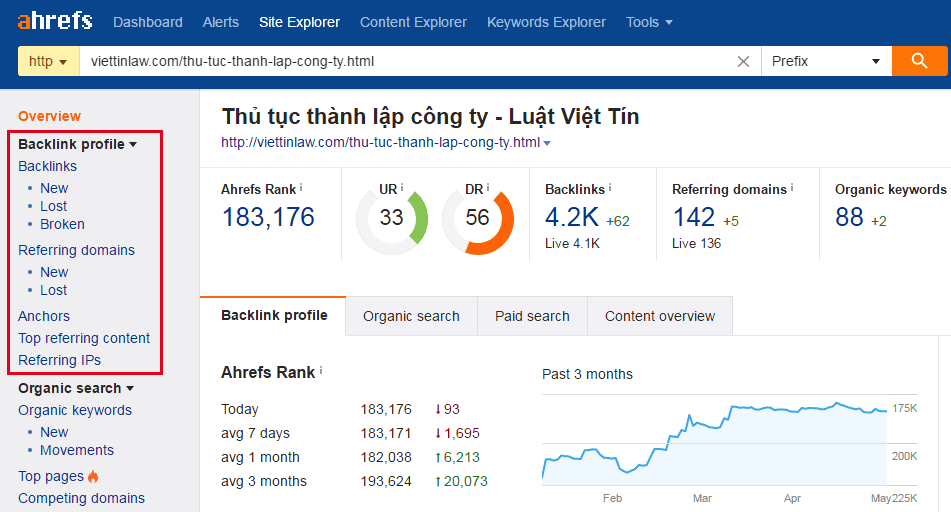Click the avg 3 months value 193,624
Image resolution: width=951 pixels, height=512 pixels.
coord(386,482)
